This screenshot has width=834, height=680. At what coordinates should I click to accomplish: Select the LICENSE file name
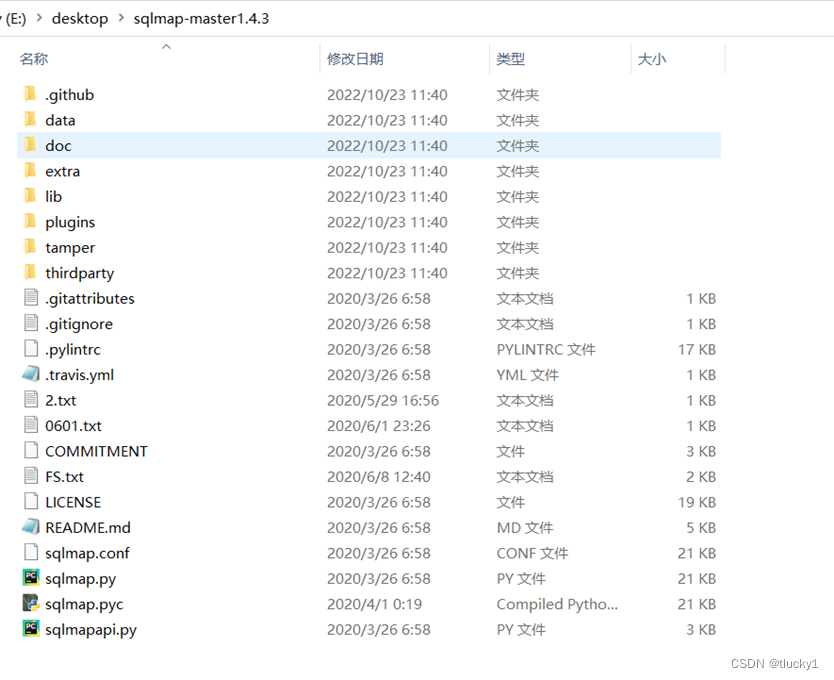coord(73,503)
